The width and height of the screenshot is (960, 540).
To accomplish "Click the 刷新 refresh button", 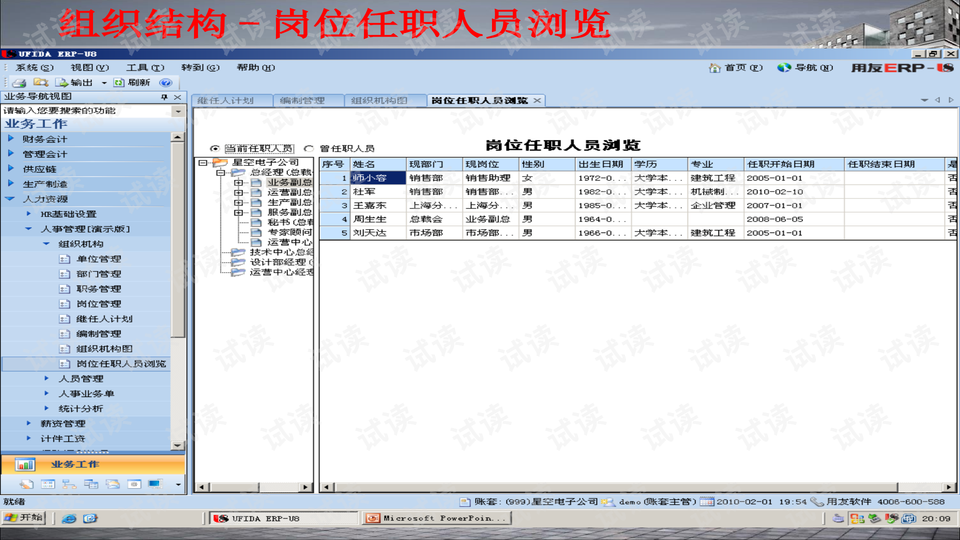I will coord(132,83).
